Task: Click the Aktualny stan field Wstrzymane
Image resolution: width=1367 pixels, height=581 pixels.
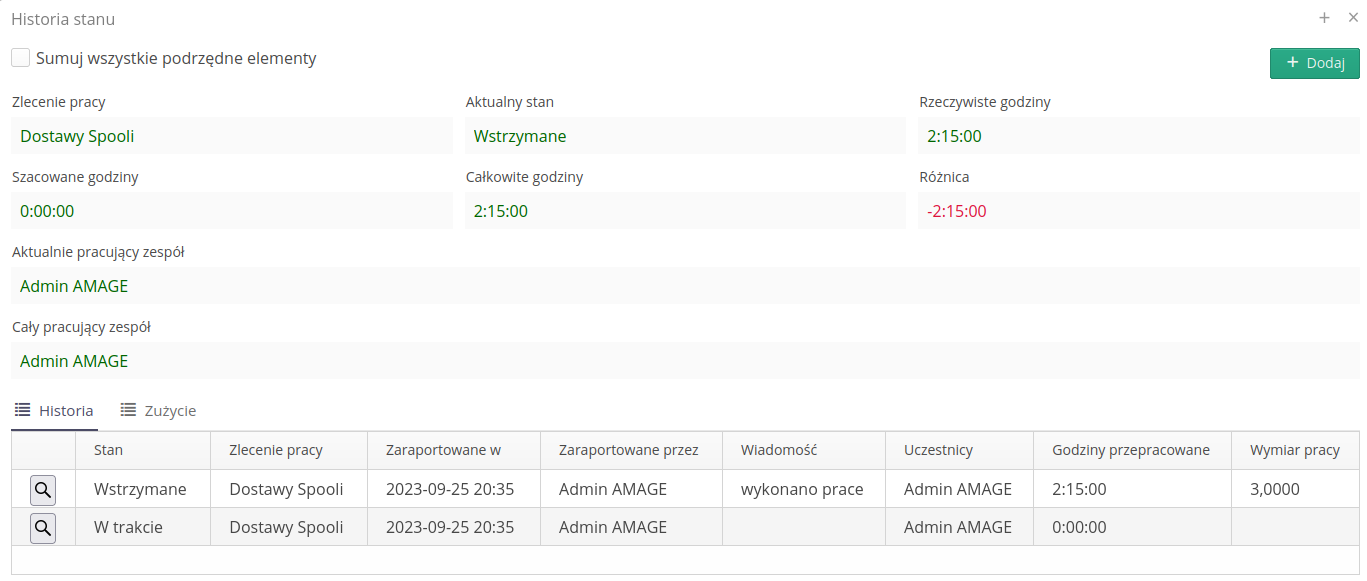Action: [685, 136]
